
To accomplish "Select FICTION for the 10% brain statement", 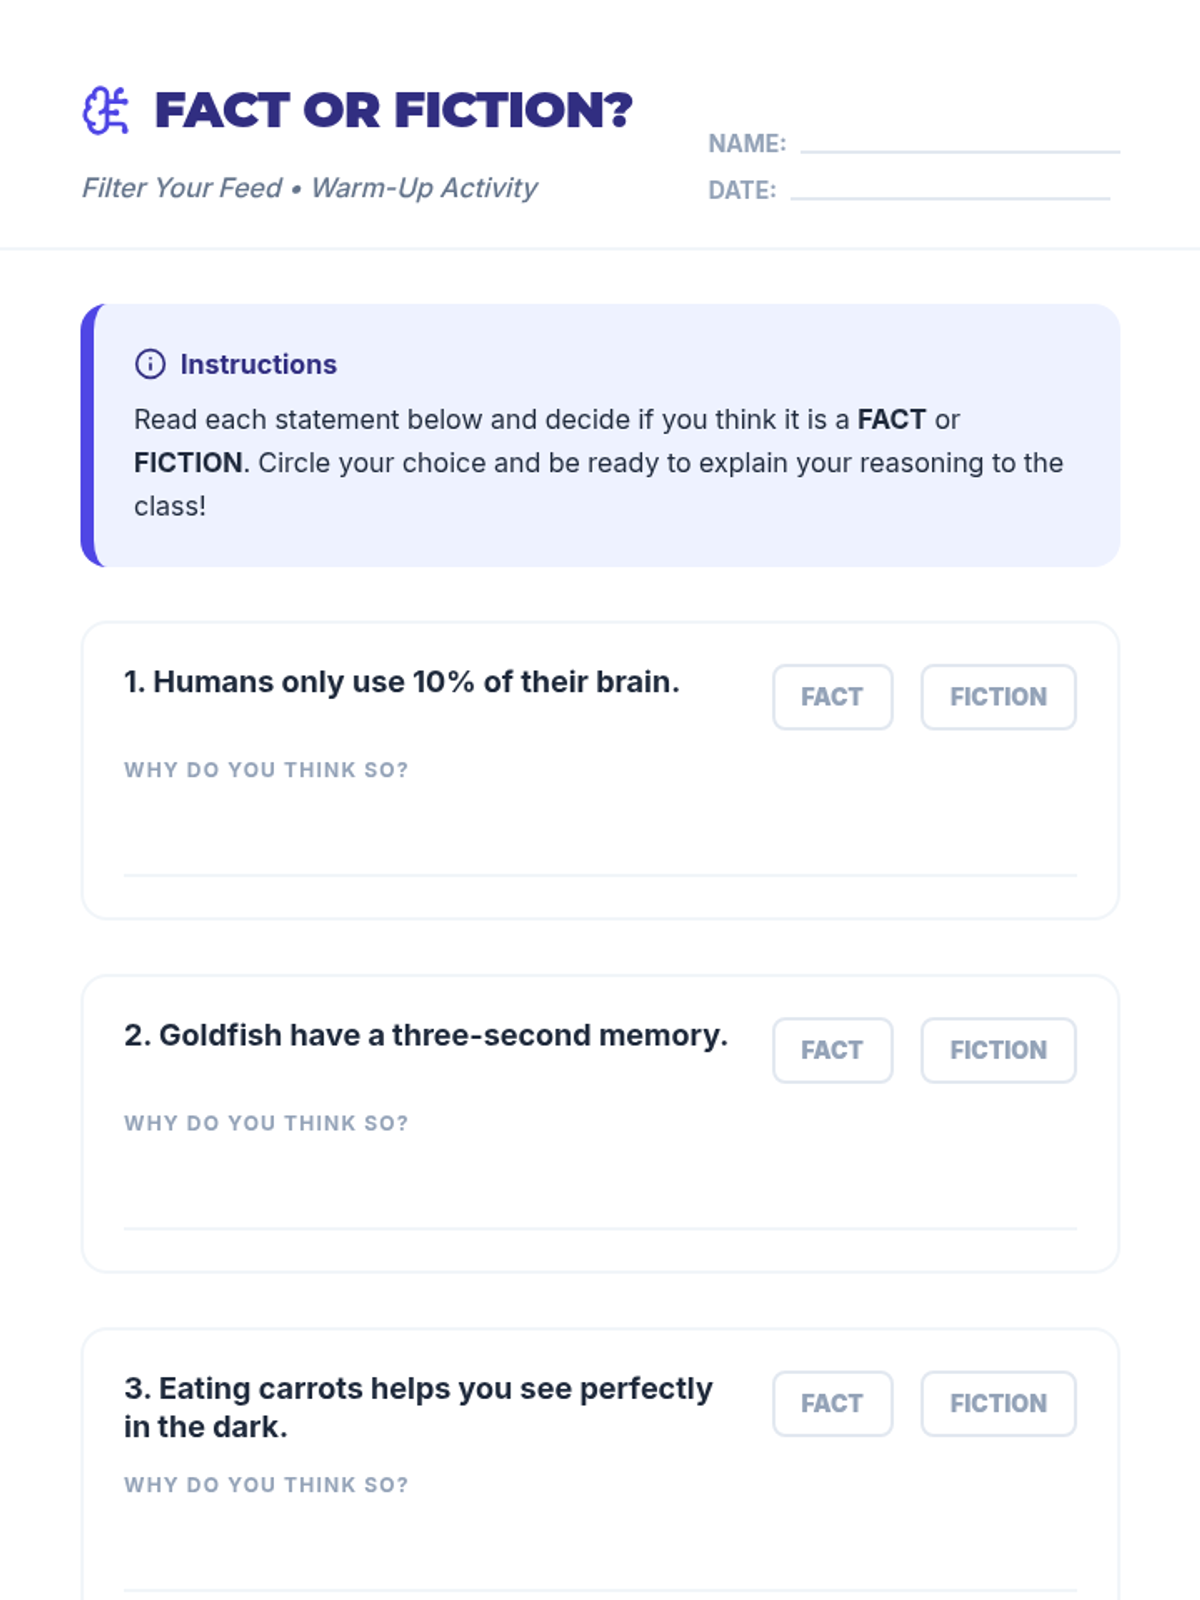I will [998, 697].
